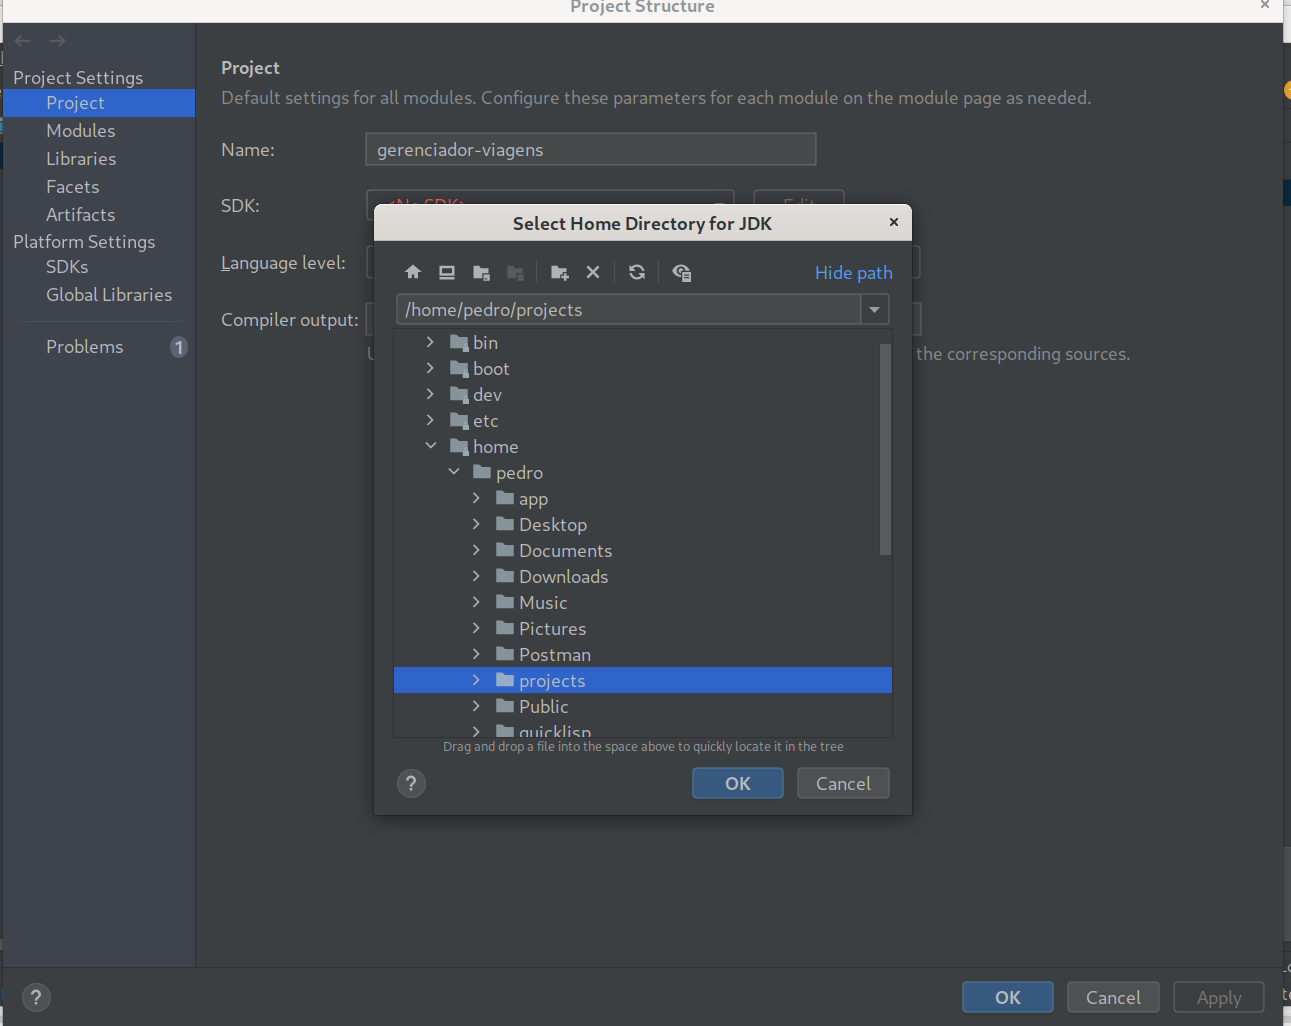The height and width of the screenshot is (1026, 1291).
Task: Select the Documents folder in tree
Action: point(565,551)
